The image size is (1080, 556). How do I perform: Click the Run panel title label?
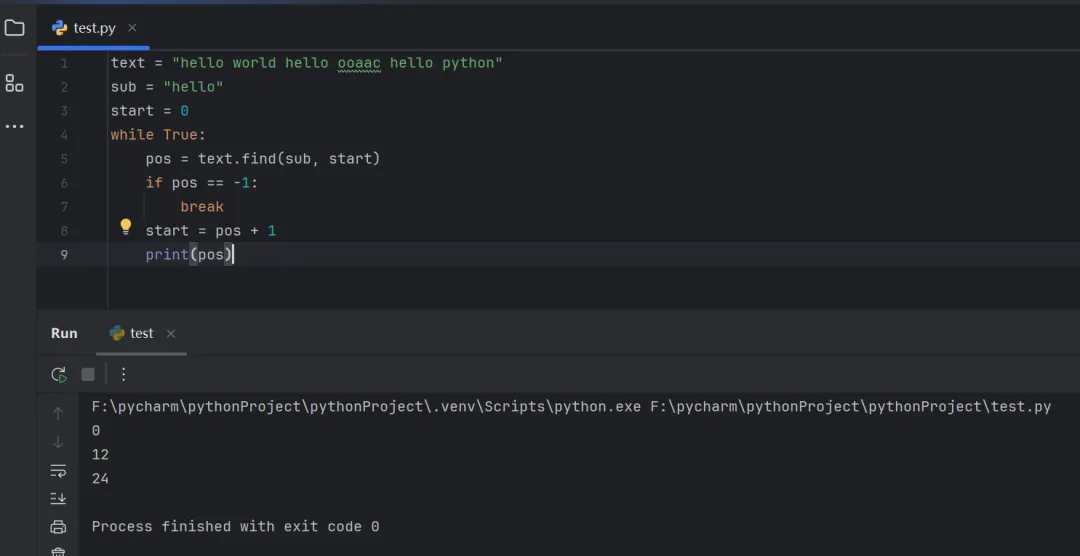point(64,333)
